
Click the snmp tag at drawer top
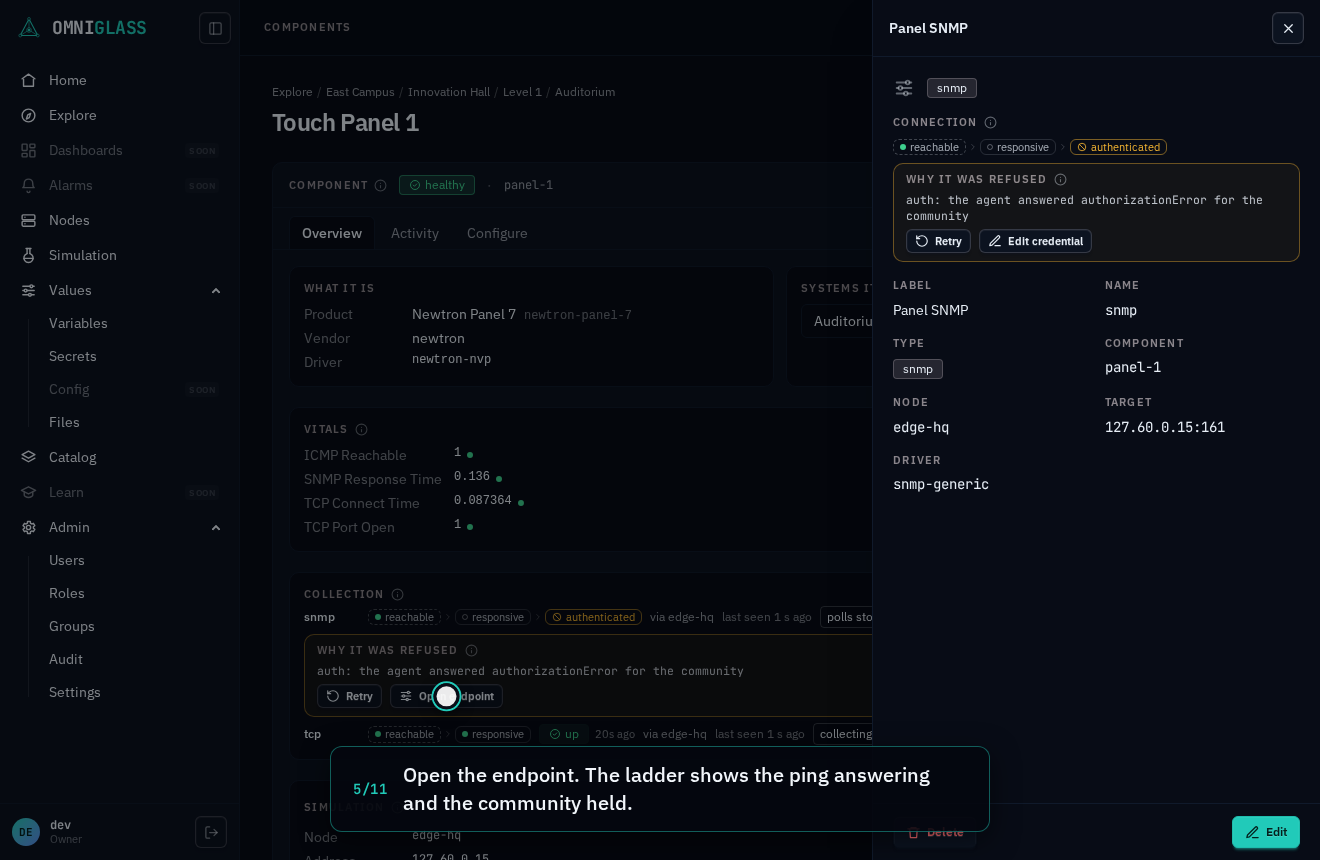(952, 88)
